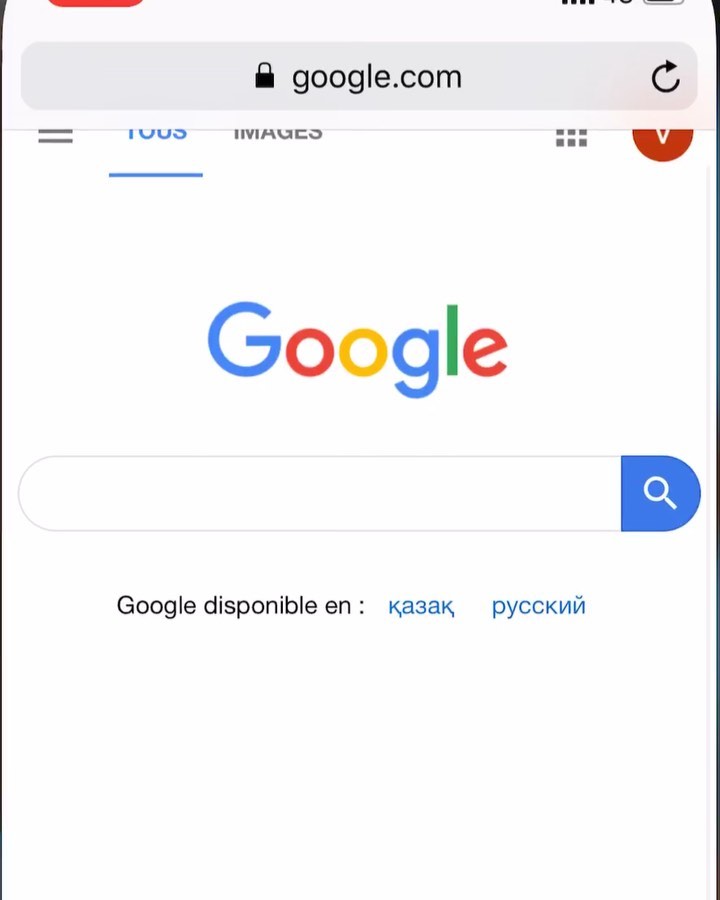Tap the battery icon in status bar
This screenshot has width=720, height=900.
(x=664, y=2)
